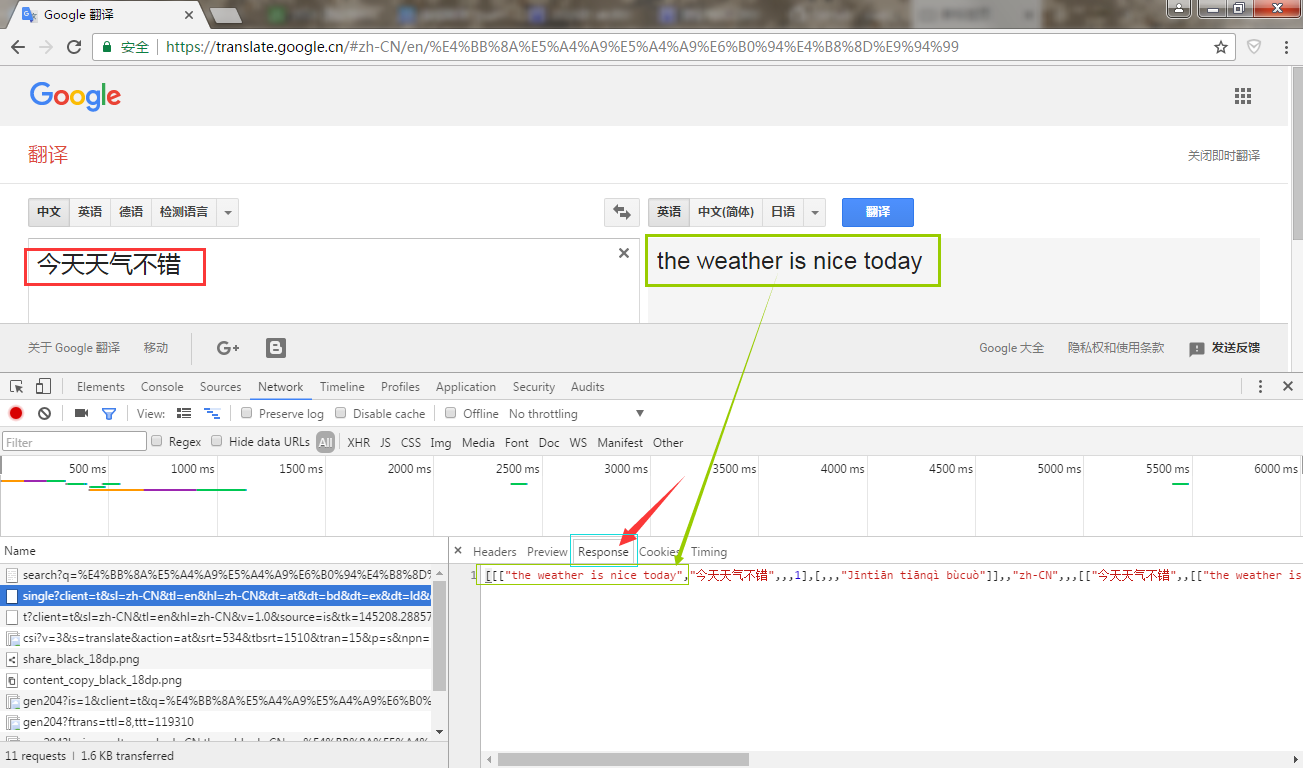Select 检测语言 detect language button

coord(184,212)
